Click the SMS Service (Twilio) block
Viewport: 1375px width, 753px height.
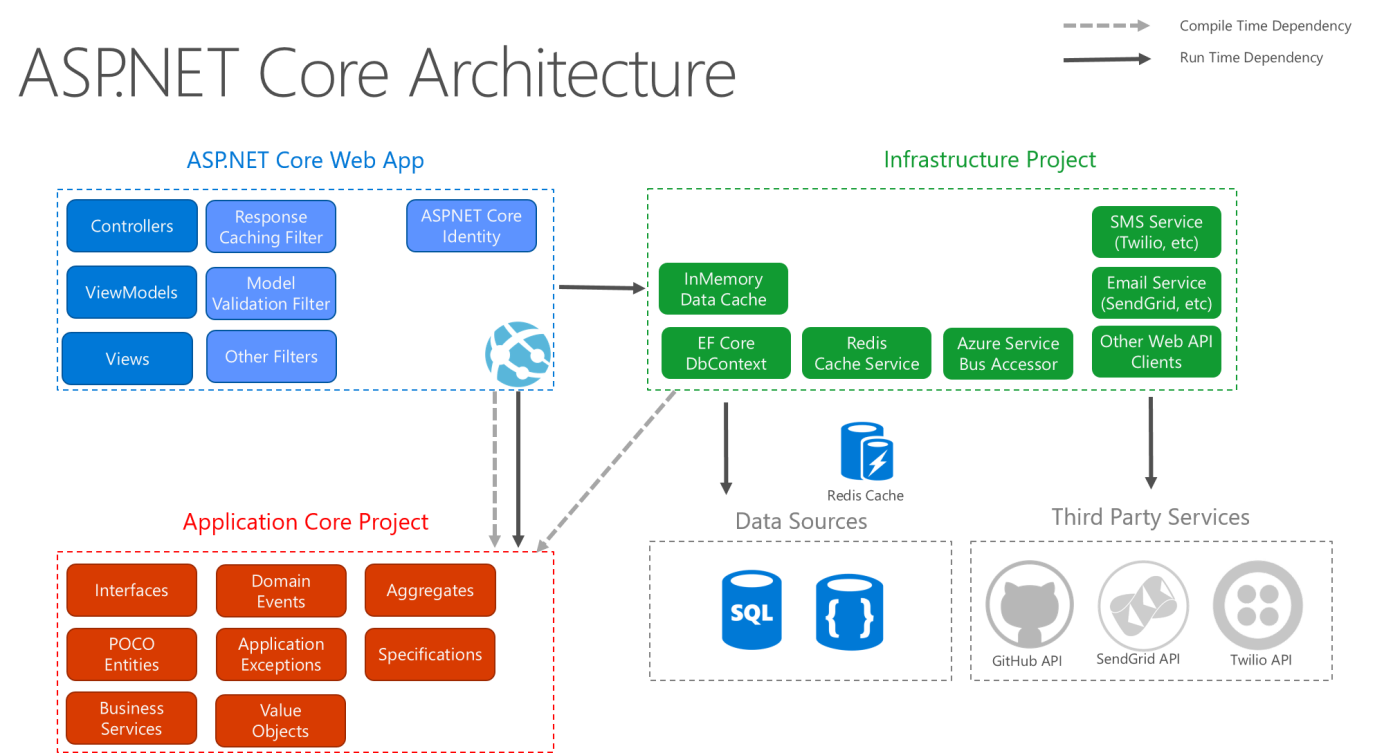click(x=1156, y=231)
